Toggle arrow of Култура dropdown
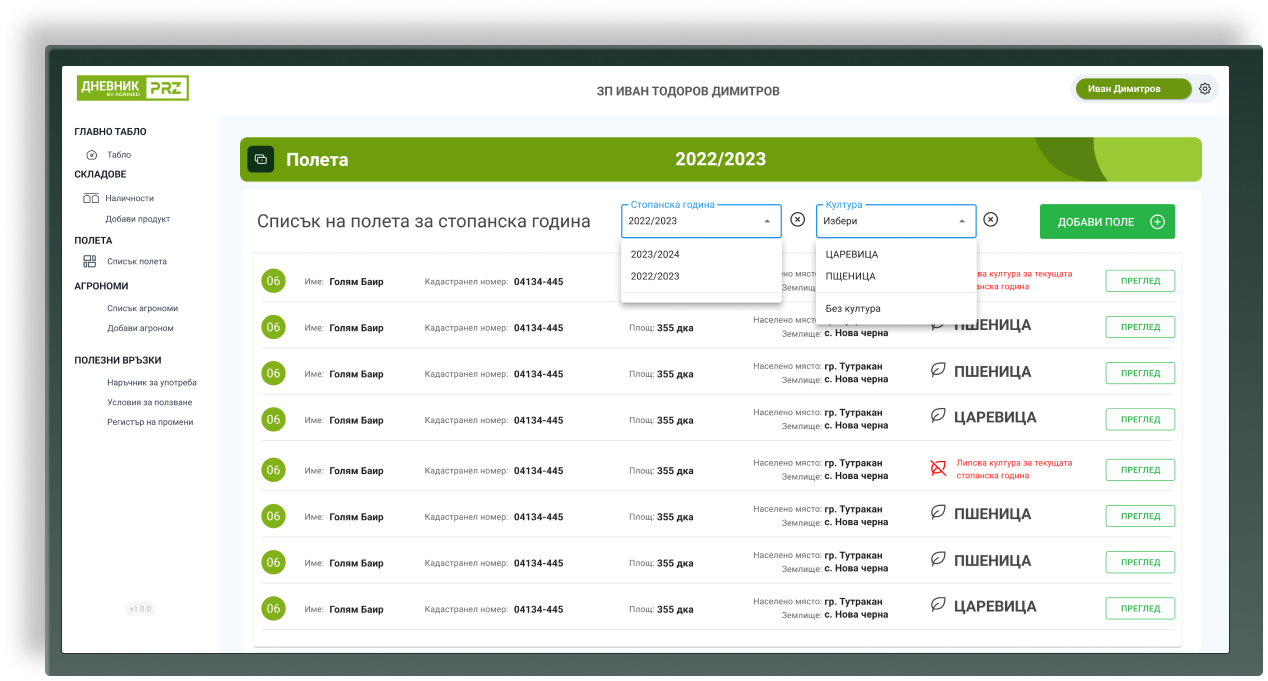The height and width of the screenshot is (681, 1268). pyautogui.click(x=962, y=221)
